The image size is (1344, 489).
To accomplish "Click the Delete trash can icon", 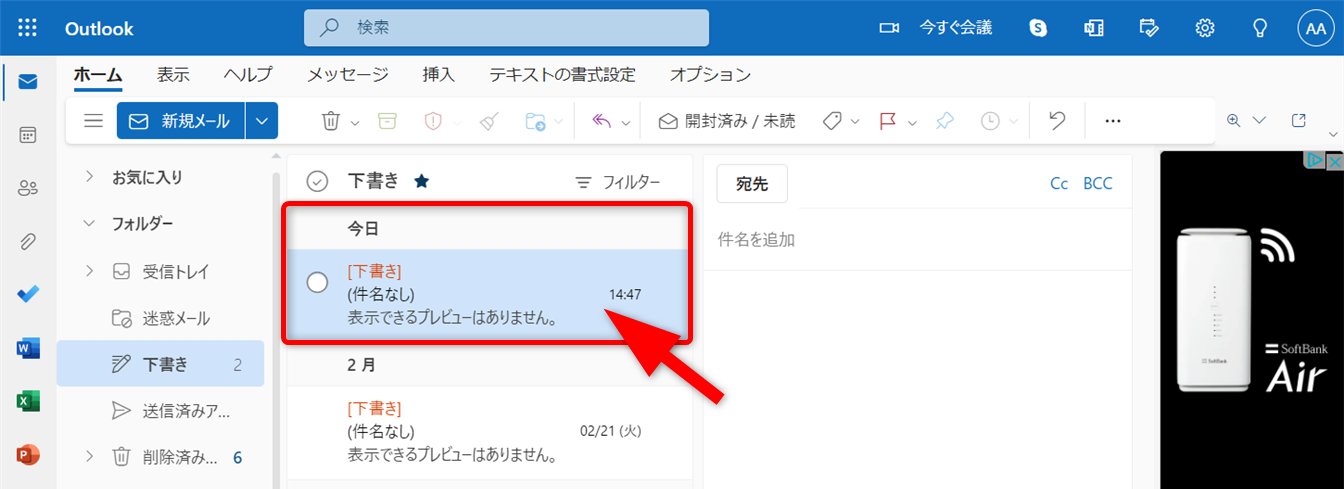I will (330, 121).
